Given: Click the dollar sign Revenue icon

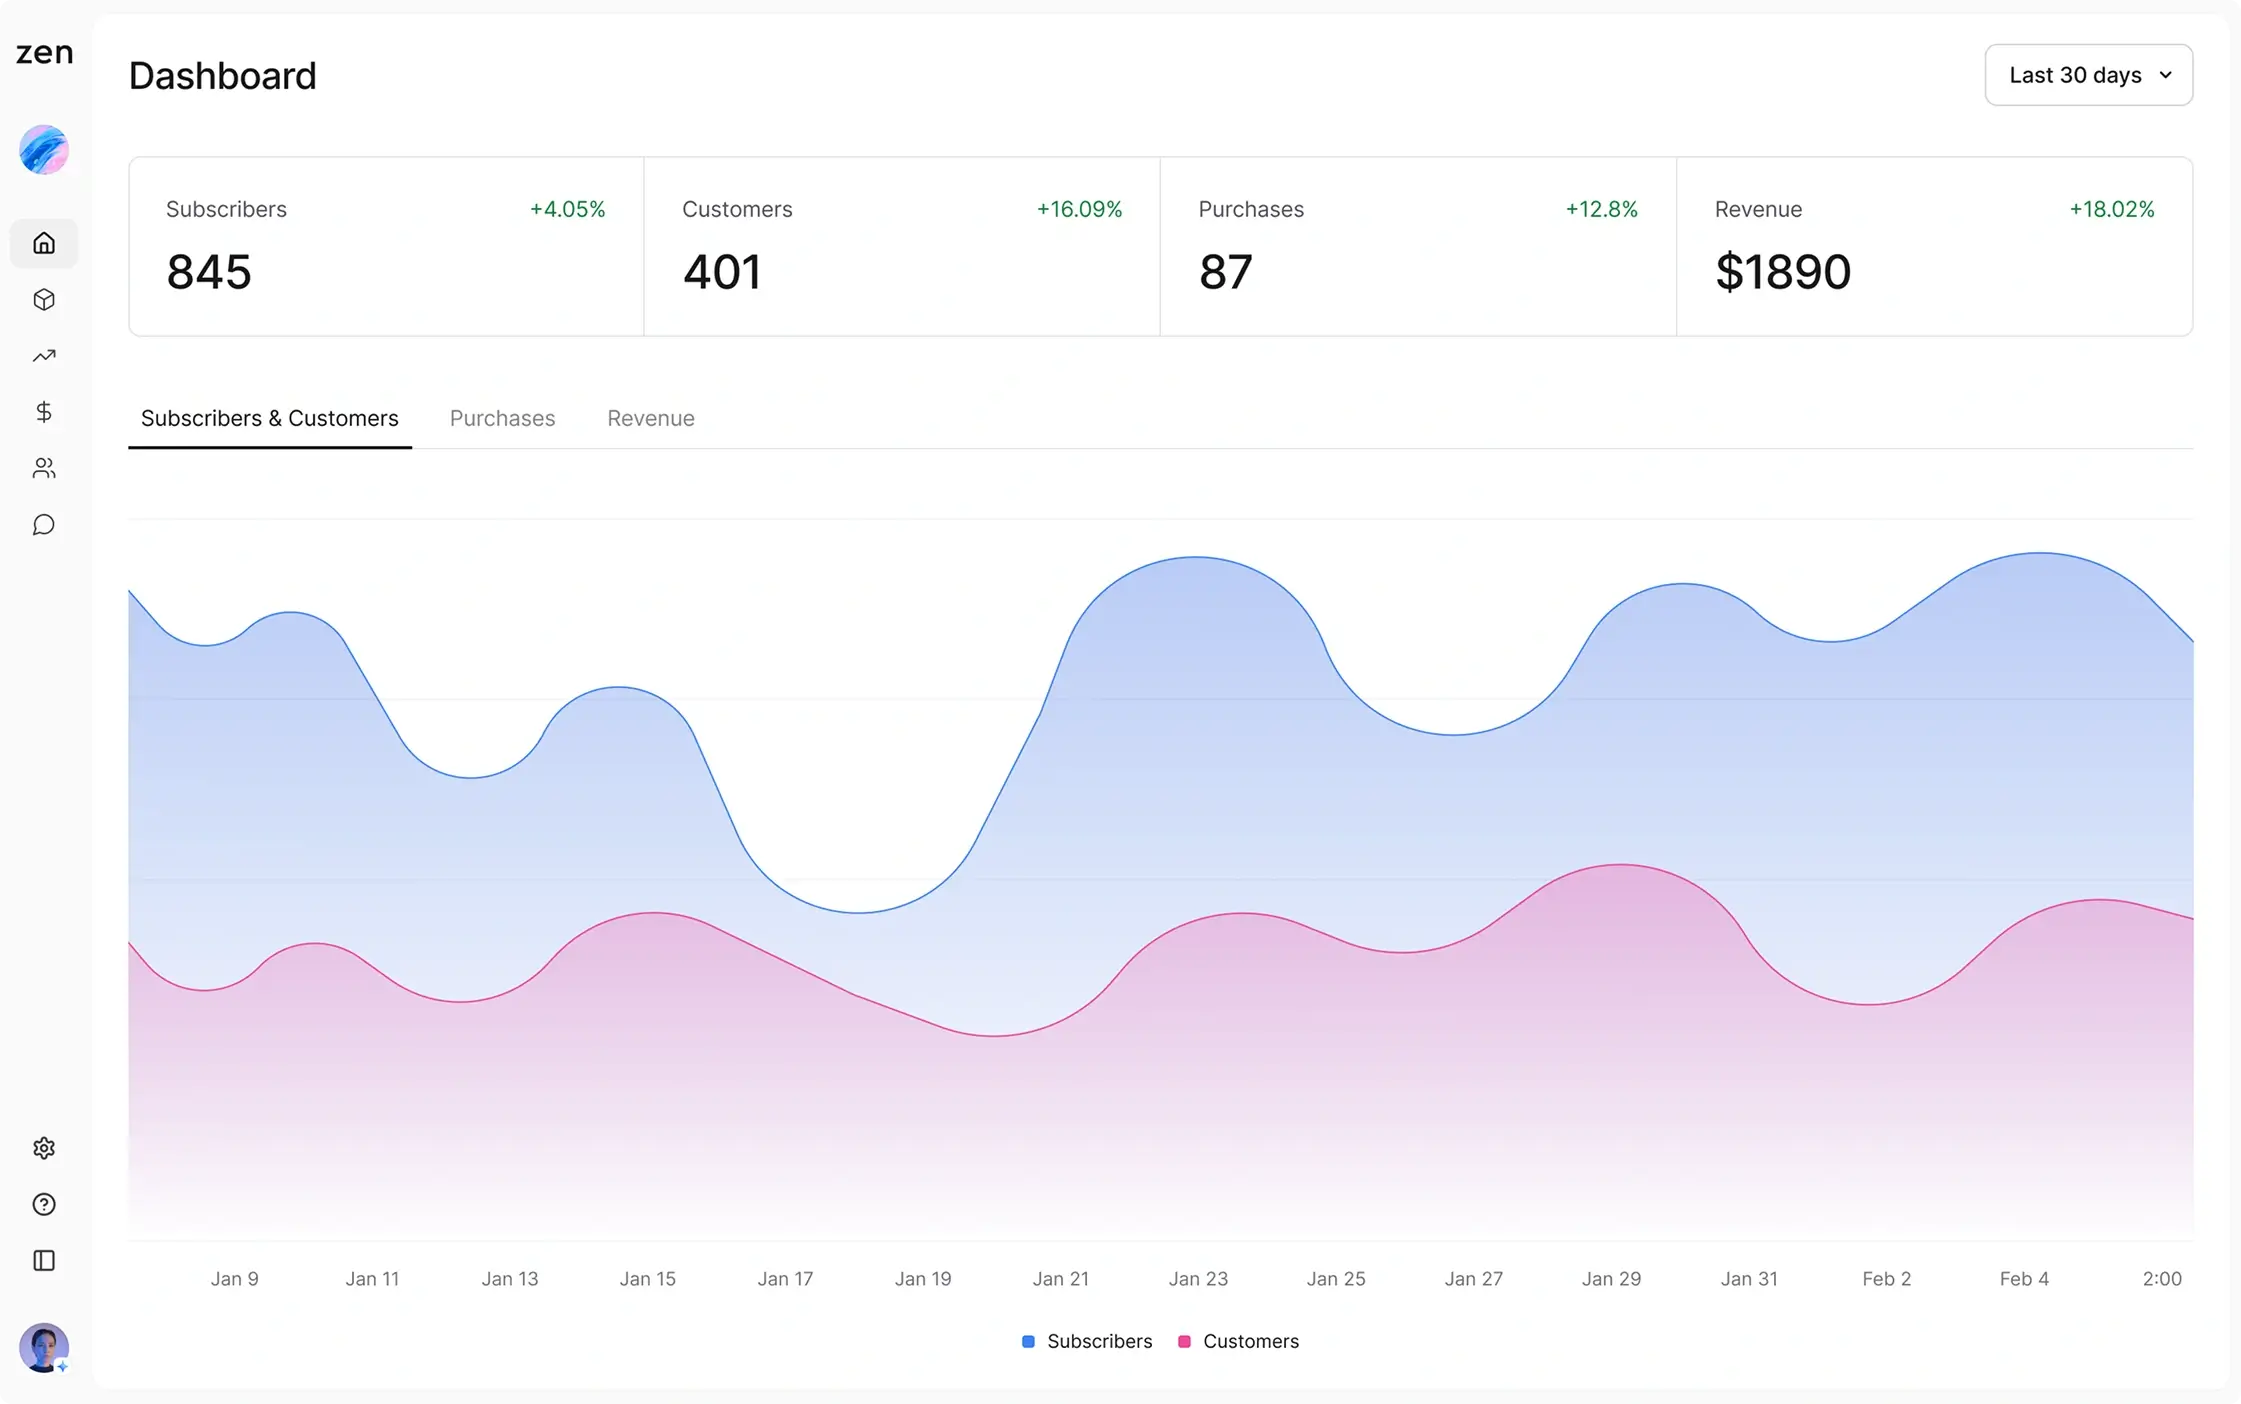Looking at the screenshot, I should pos(43,412).
